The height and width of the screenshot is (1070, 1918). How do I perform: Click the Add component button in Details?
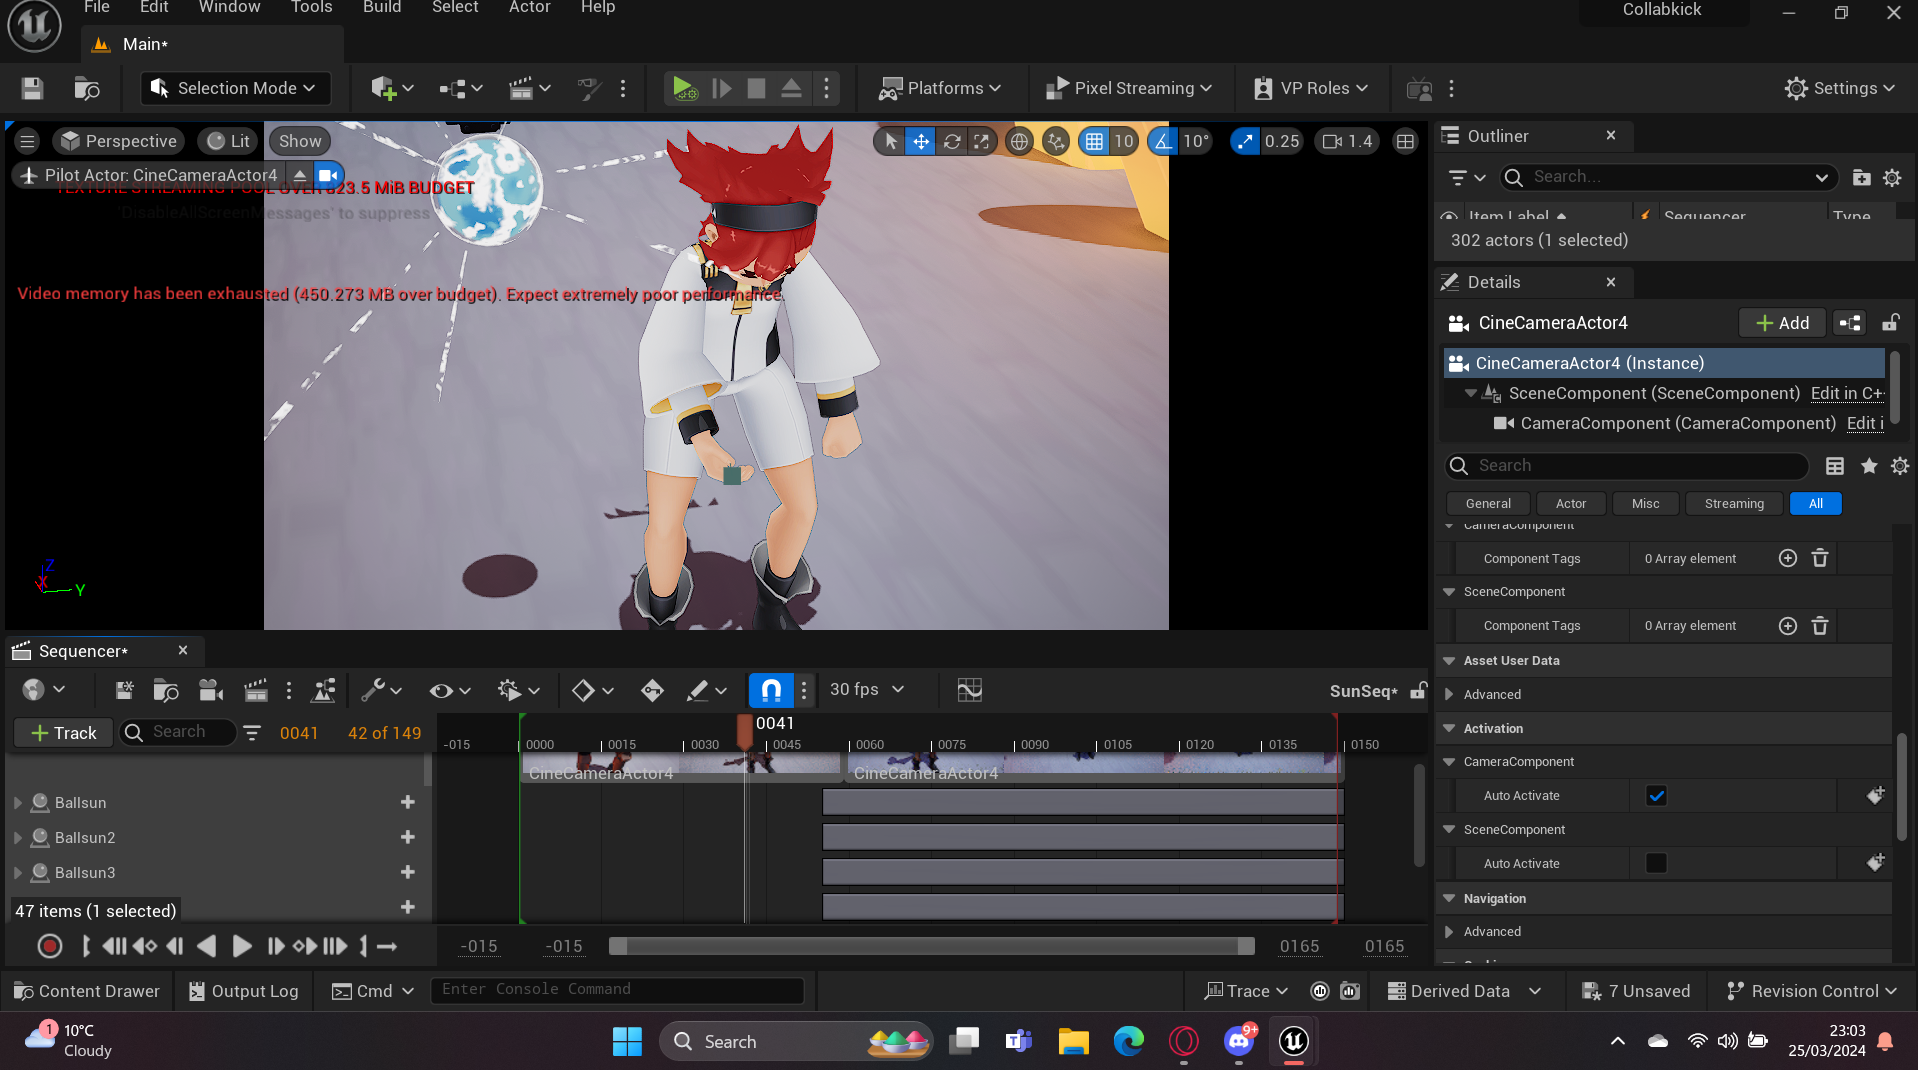(x=1782, y=323)
